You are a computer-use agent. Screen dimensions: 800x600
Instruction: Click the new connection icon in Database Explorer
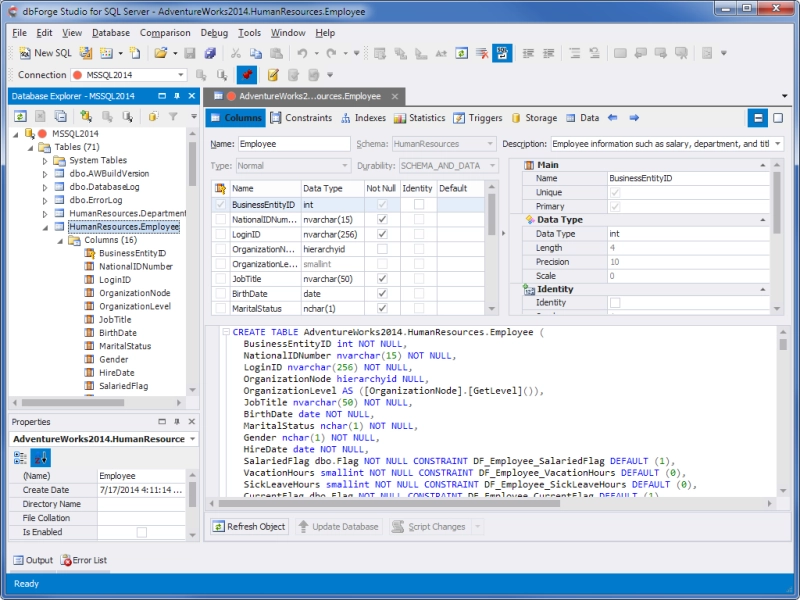coord(86,117)
